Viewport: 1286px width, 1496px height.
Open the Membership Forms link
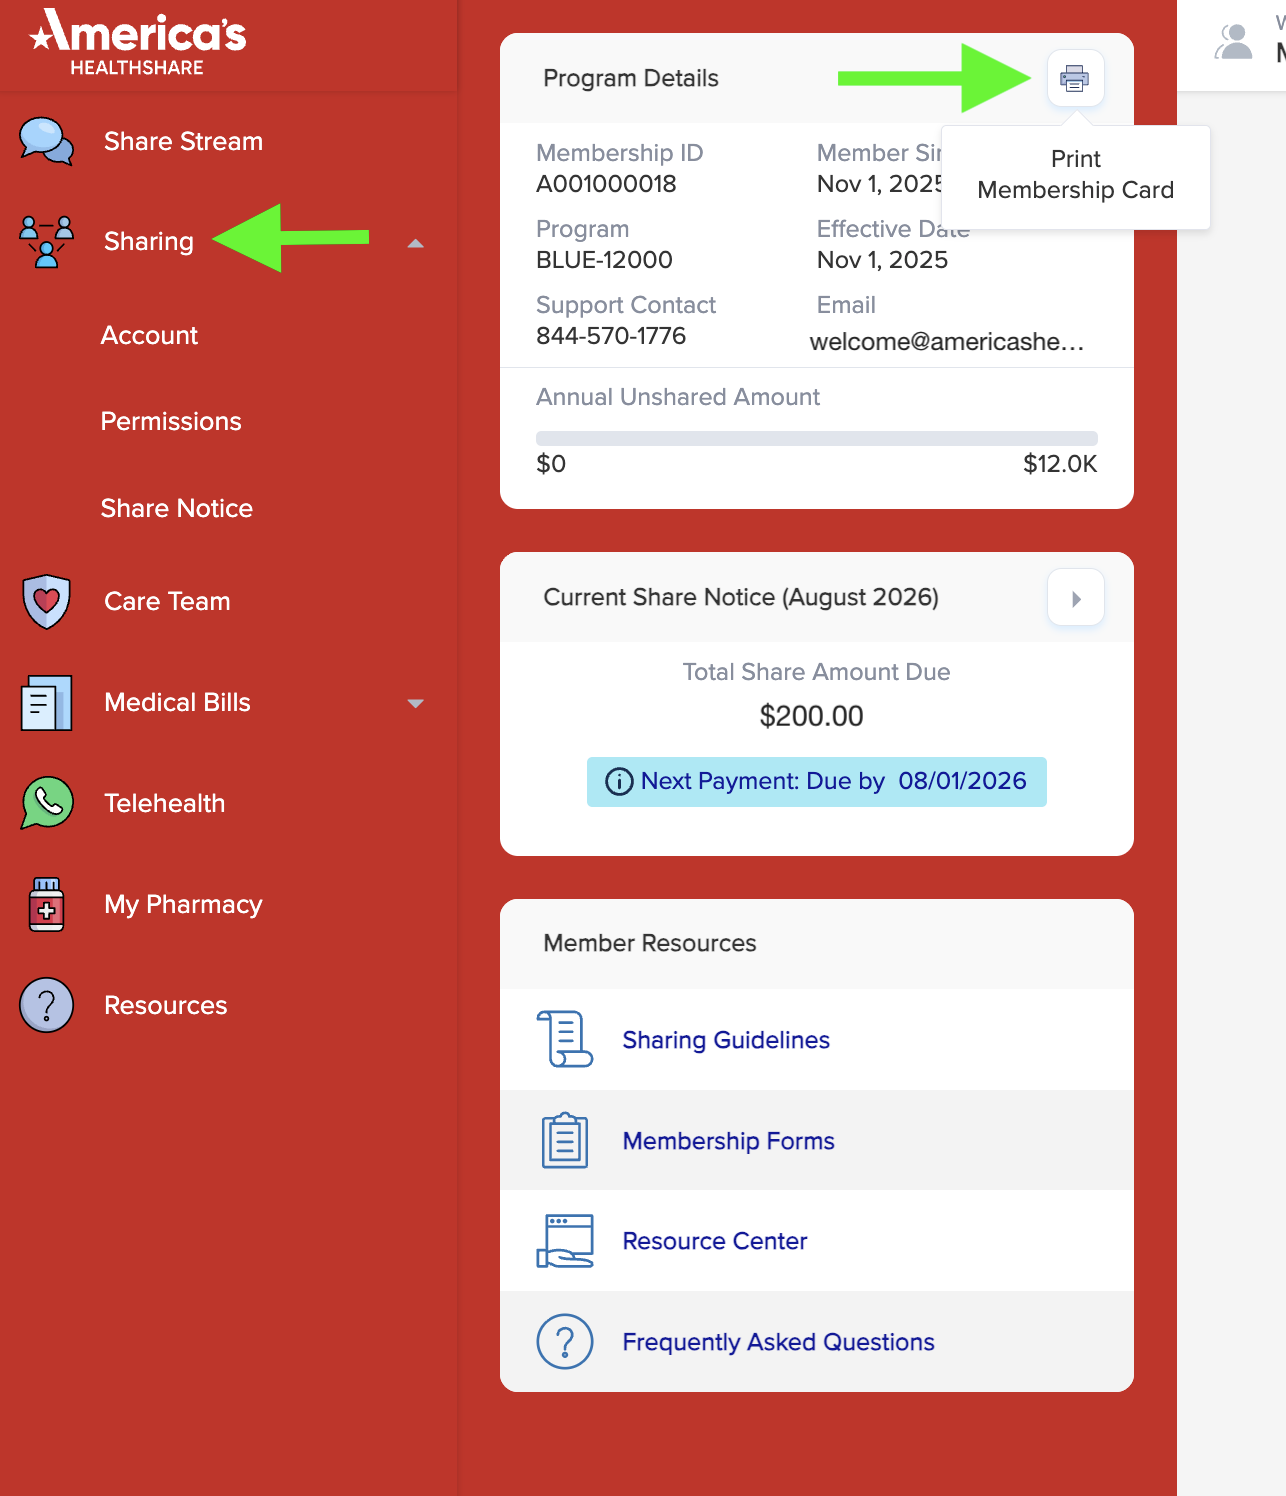(728, 1141)
